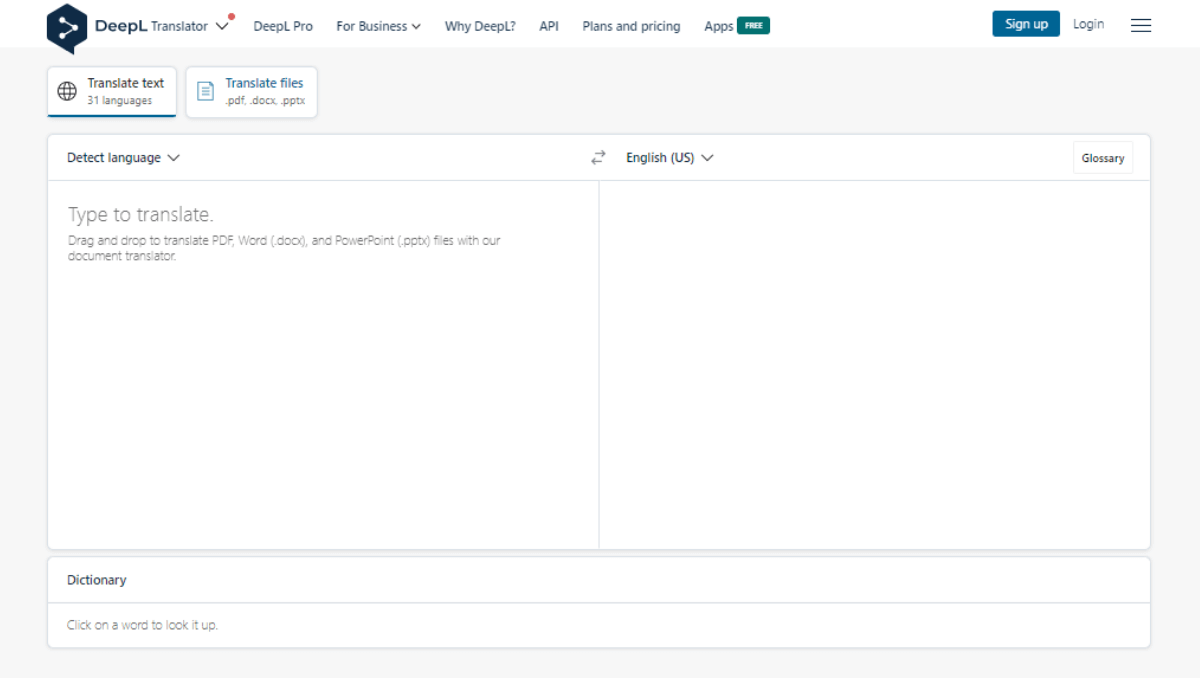This screenshot has height=678, width=1200.
Task: Click the Login link
Action: [x=1088, y=24]
